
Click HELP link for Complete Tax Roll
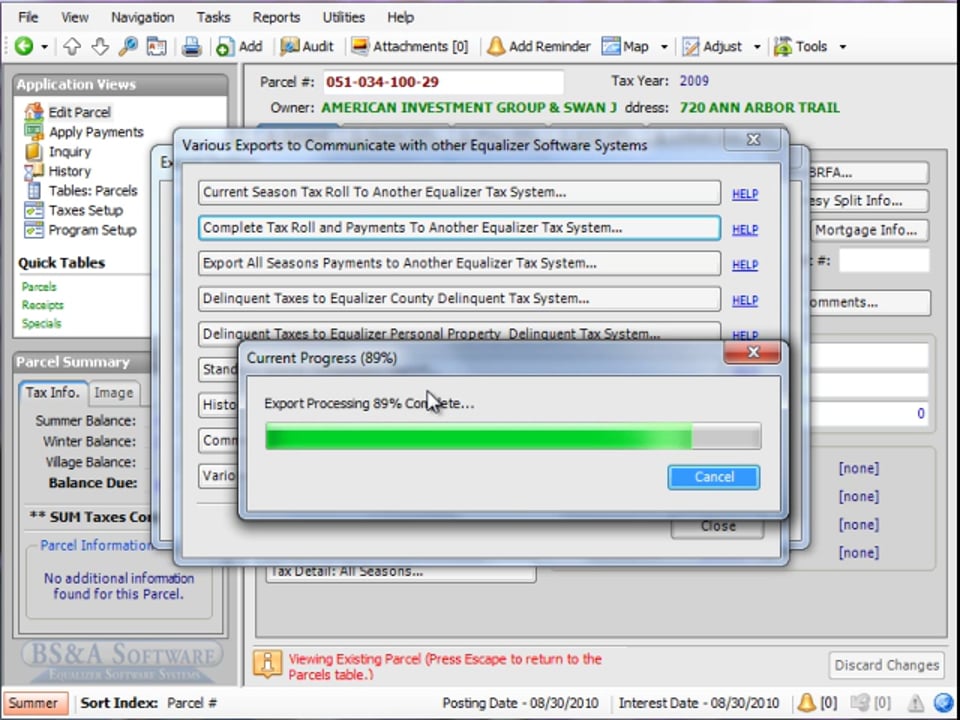pyautogui.click(x=745, y=229)
